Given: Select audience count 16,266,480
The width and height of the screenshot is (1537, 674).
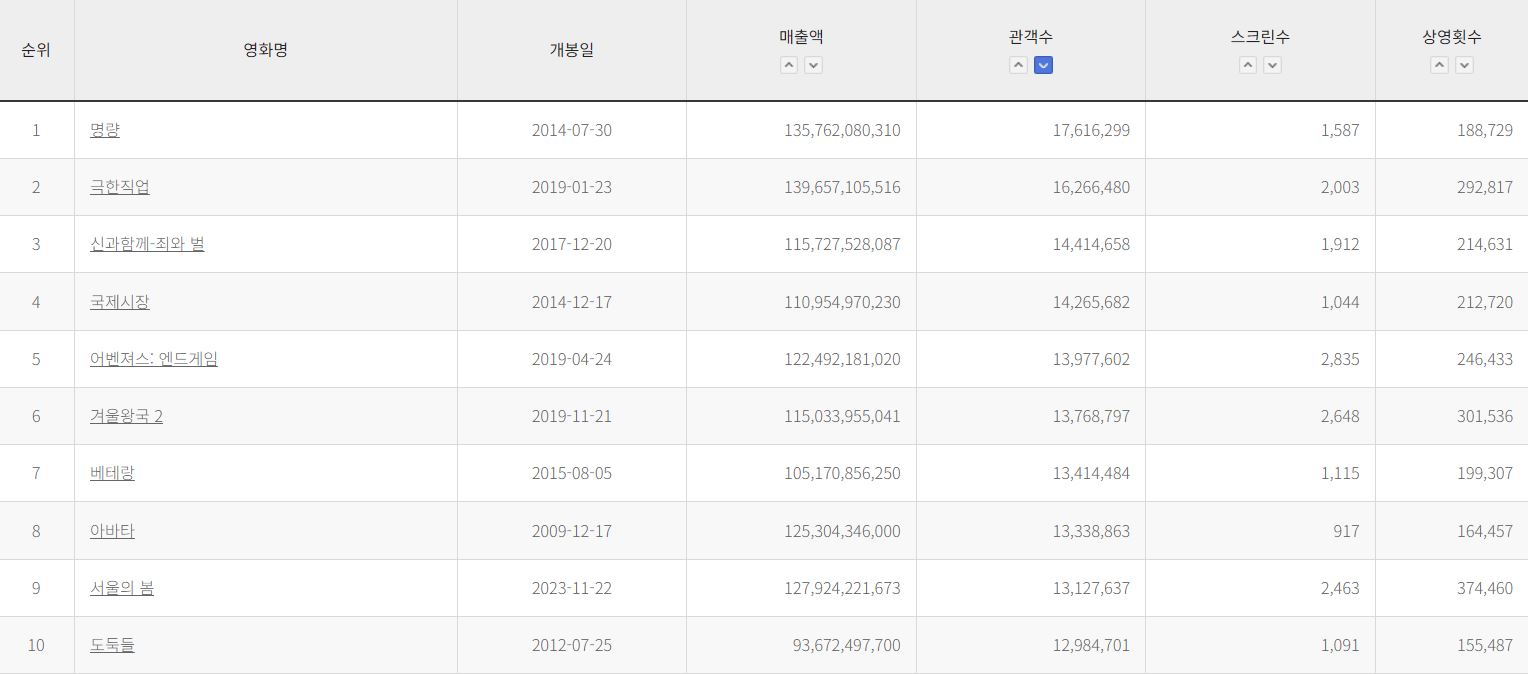Looking at the screenshot, I should [1091, 187].
